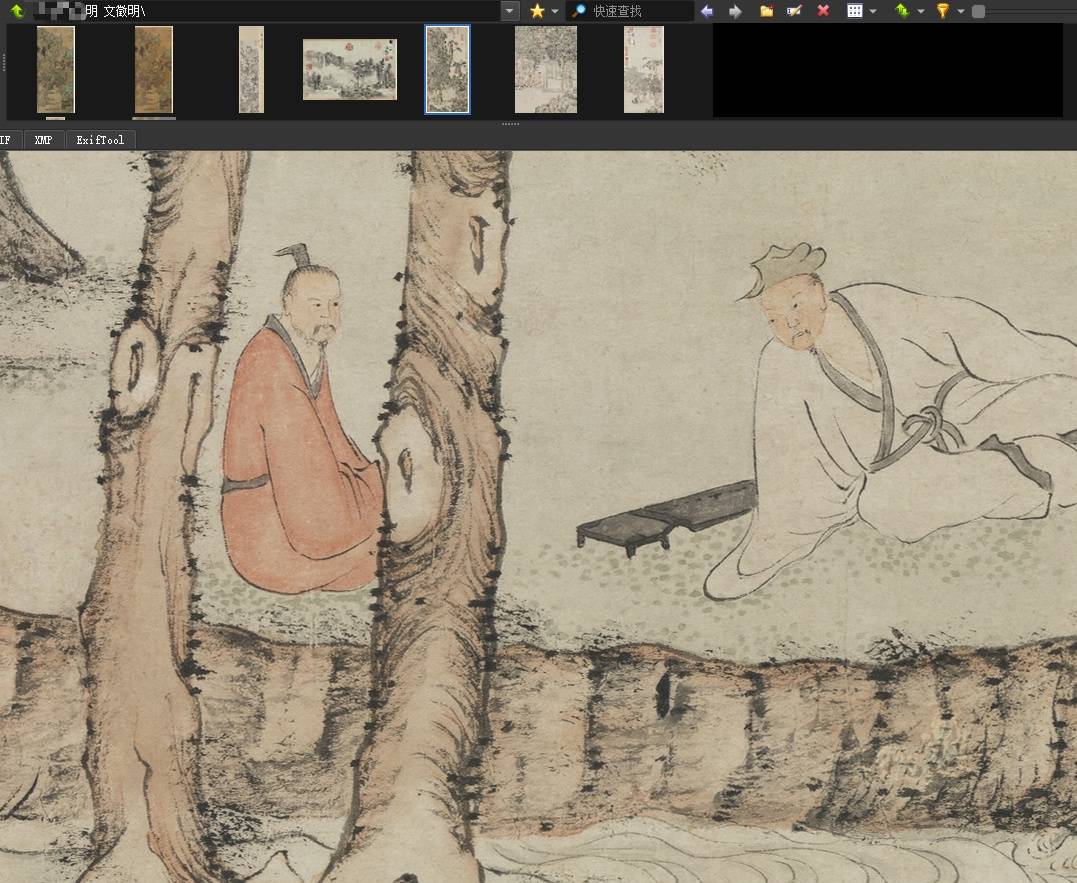Go back with the left arrow icon
1077x883 pixels.
[x=707, y=11]
